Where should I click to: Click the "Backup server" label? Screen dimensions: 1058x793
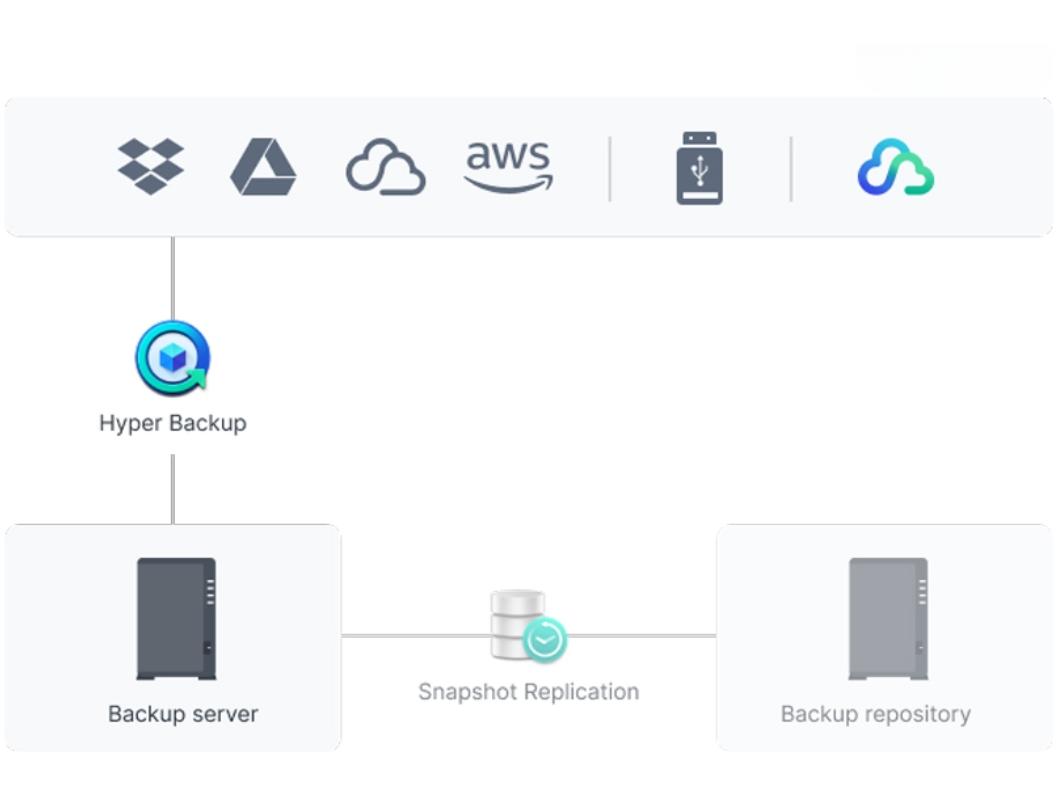(x=183, y=714)
